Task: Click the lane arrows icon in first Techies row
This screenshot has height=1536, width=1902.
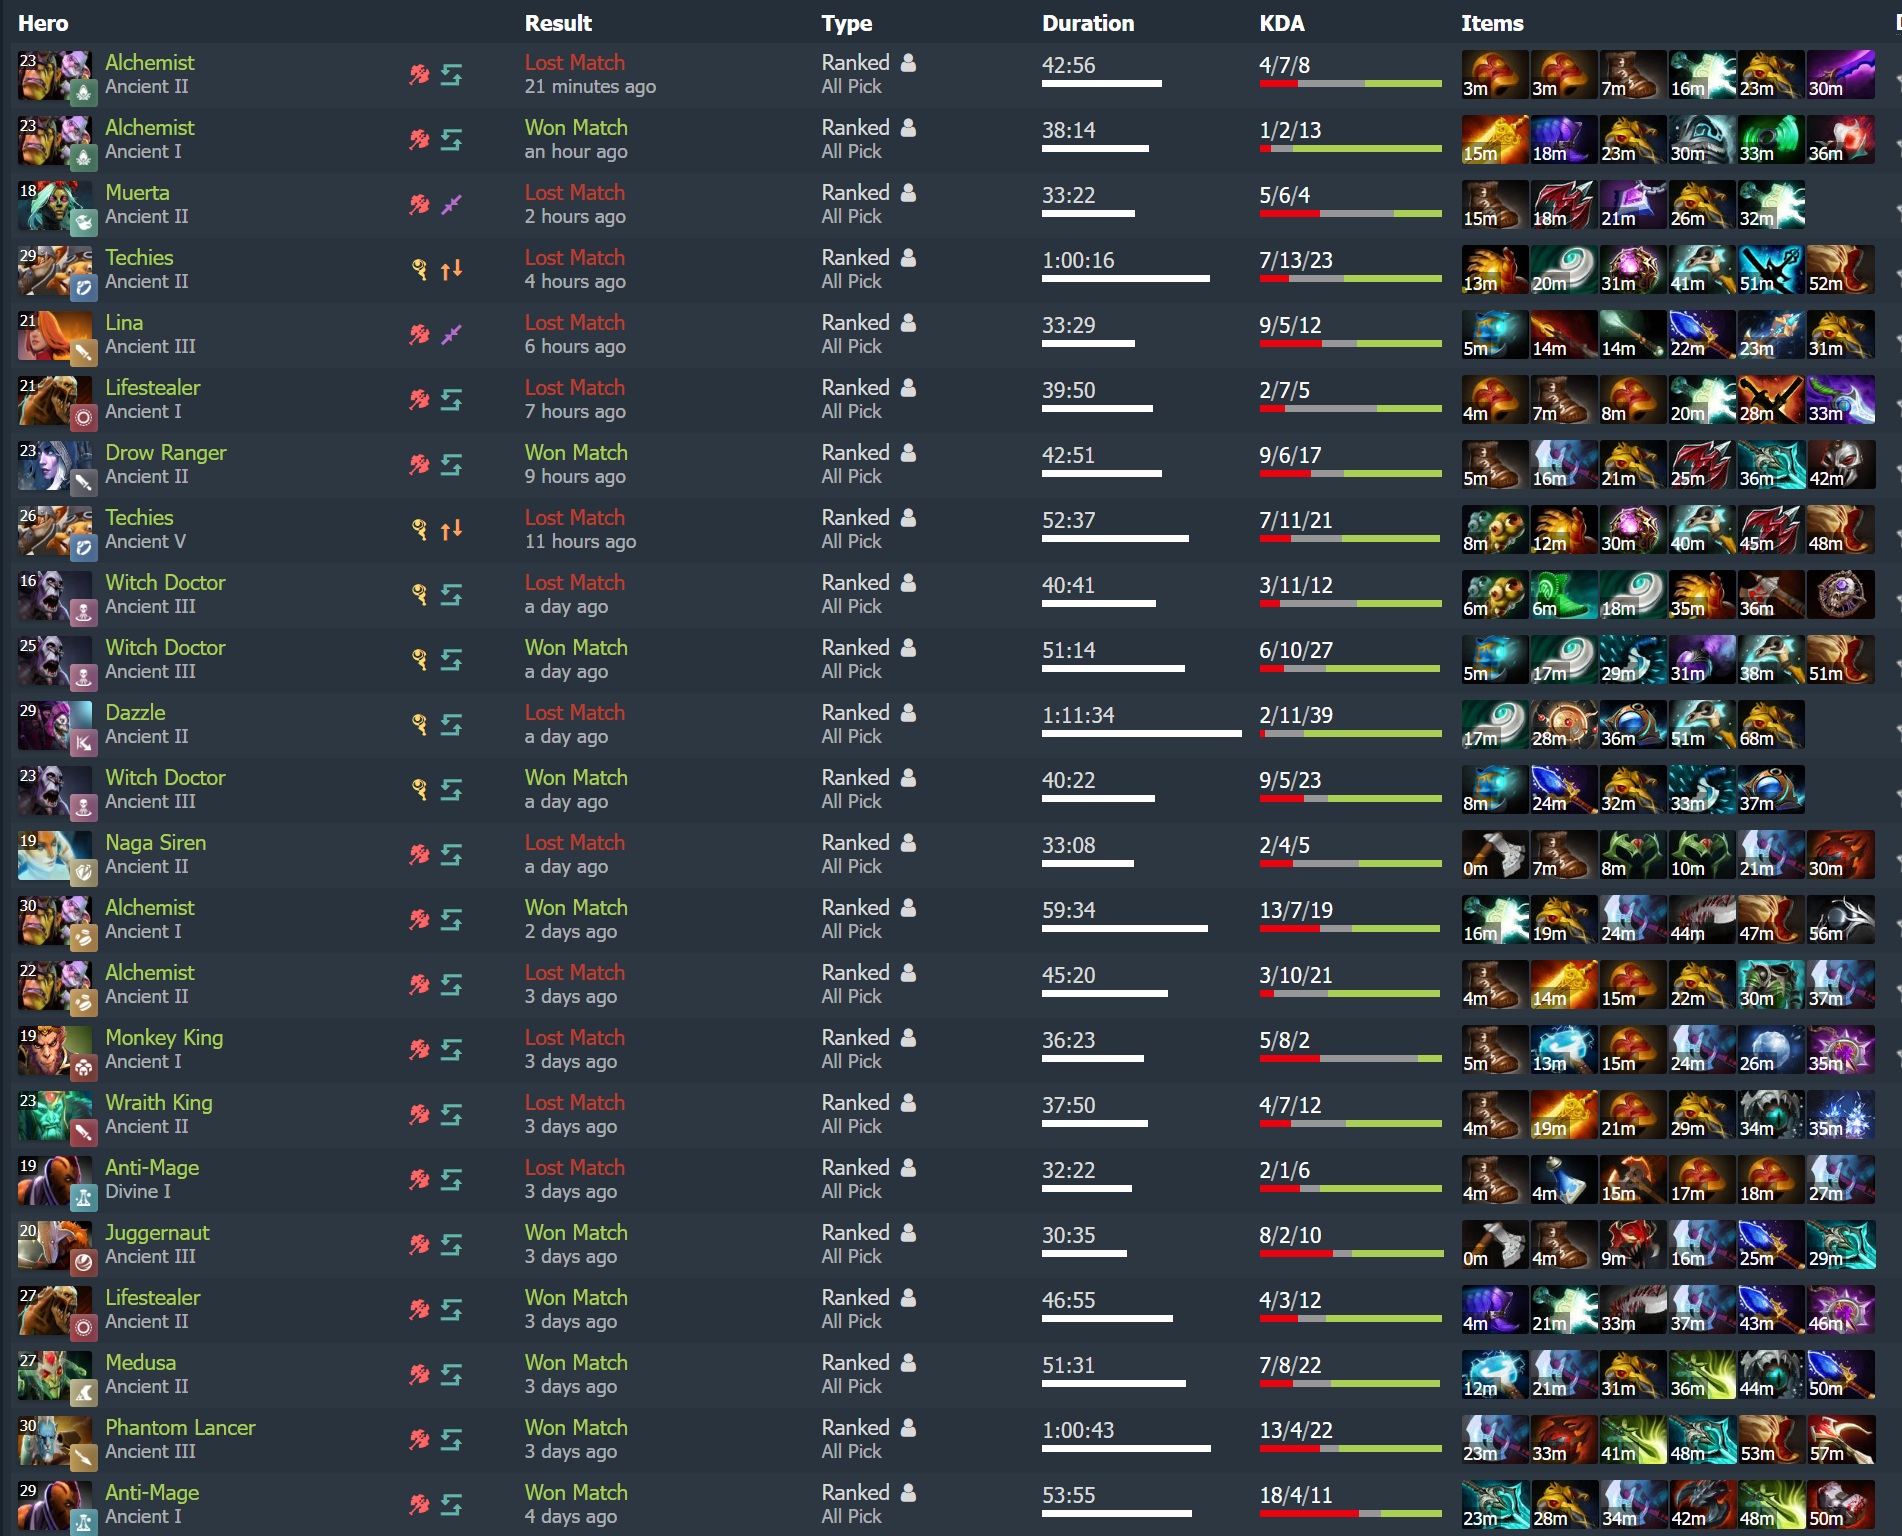Action: pos(451,269)
